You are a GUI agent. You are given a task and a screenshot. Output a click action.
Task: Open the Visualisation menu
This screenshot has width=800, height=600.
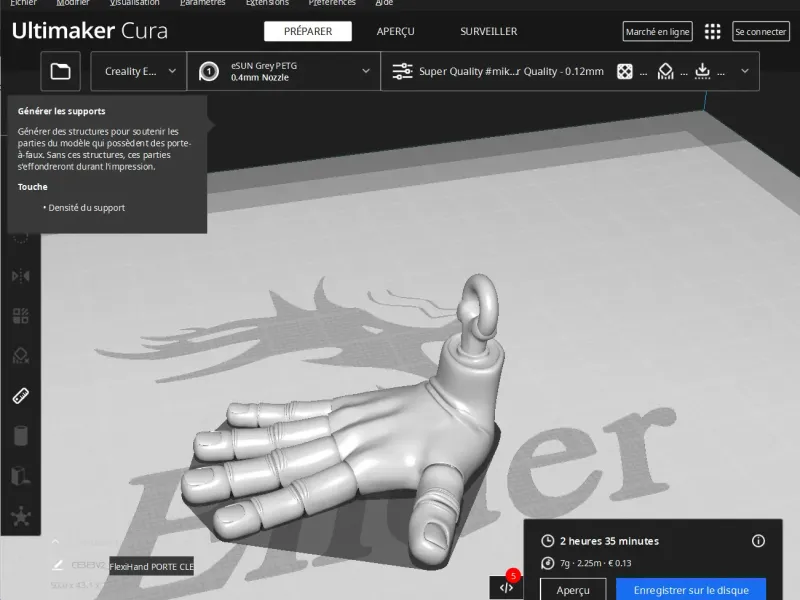(x=134, y=3)
